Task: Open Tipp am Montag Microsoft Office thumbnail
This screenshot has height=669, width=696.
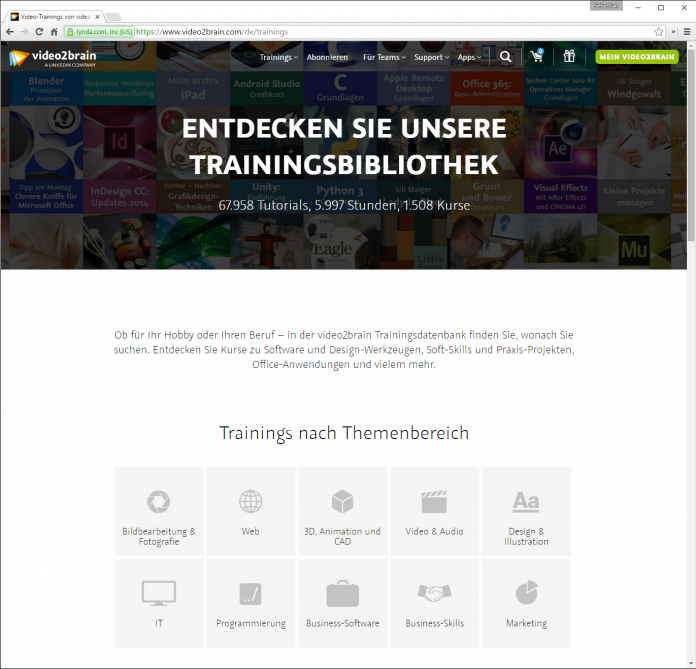Action: (x=46, y=160)
